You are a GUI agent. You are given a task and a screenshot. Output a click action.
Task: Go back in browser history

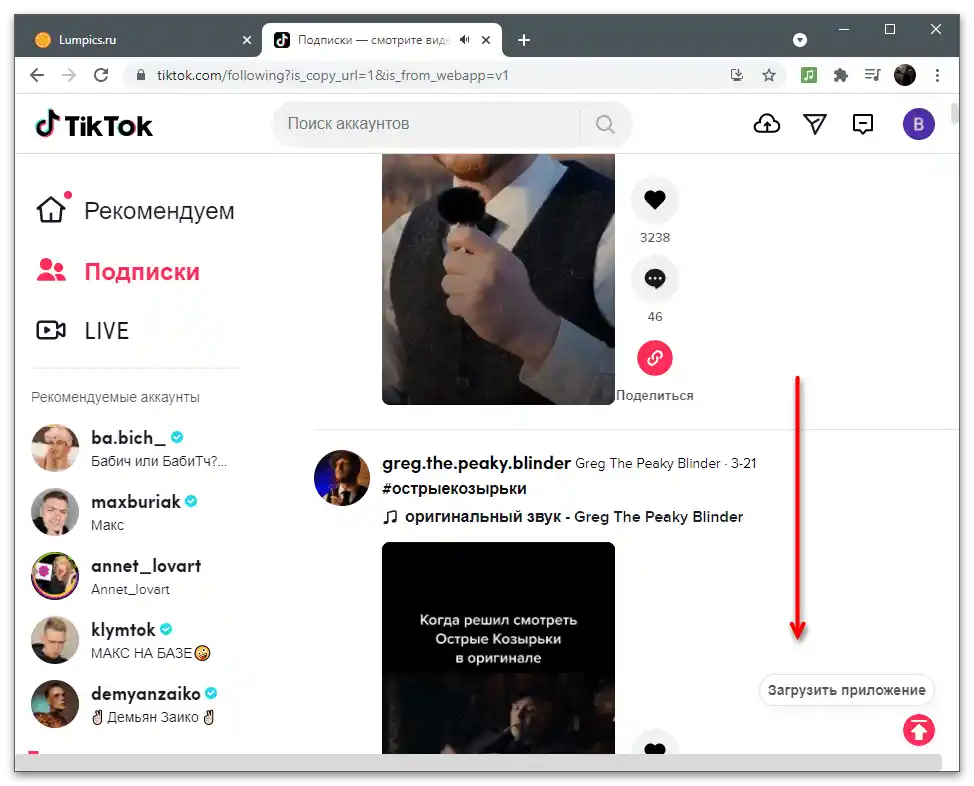[37, 75]
